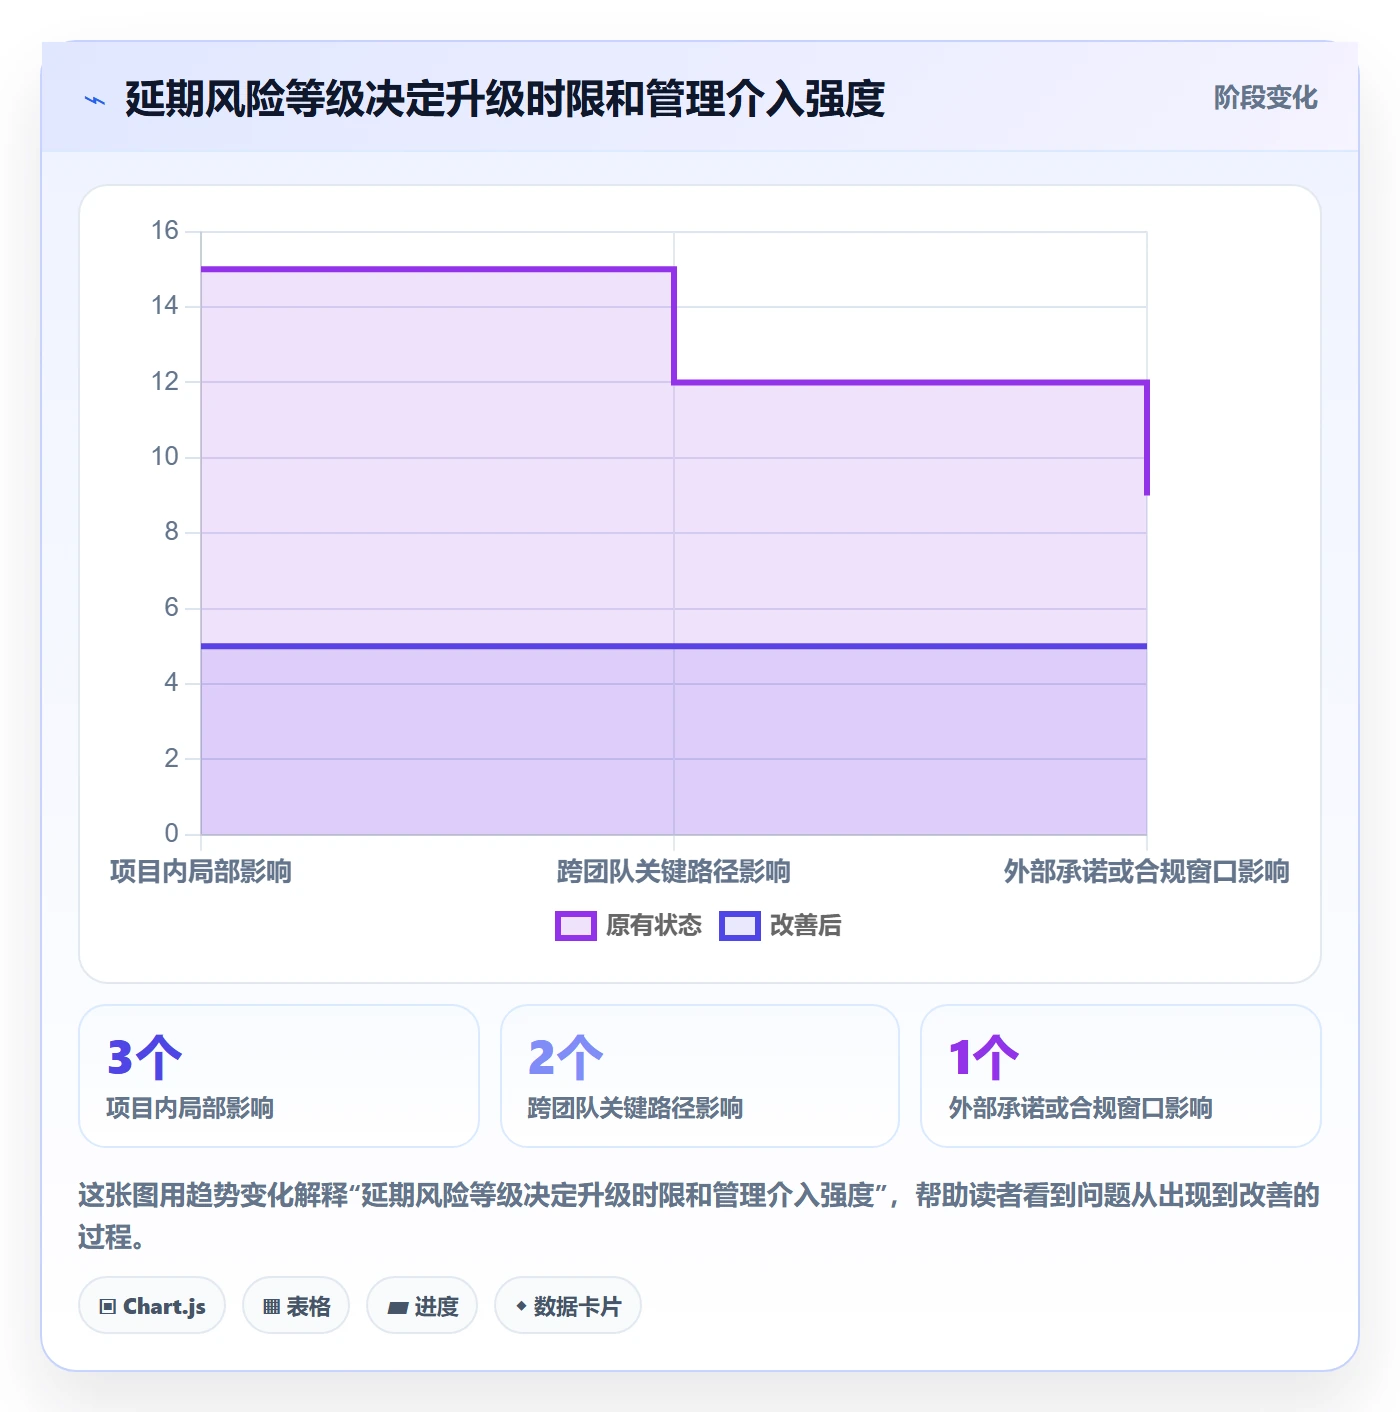This screenshot has height=1412, width=1400.
Task: Click the 原有状态 legend label
Action: coord(654,926)
